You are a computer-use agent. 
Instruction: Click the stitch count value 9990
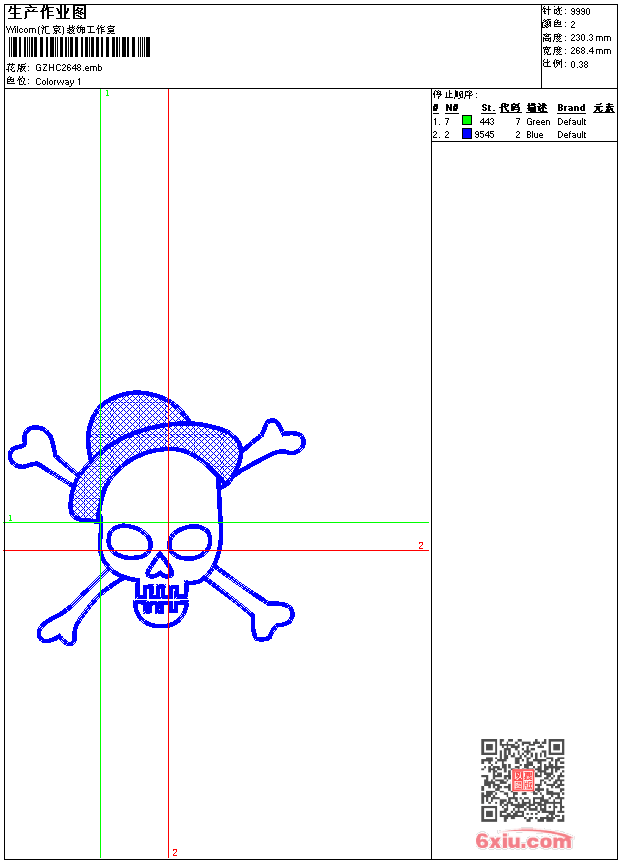pos(580,12)
